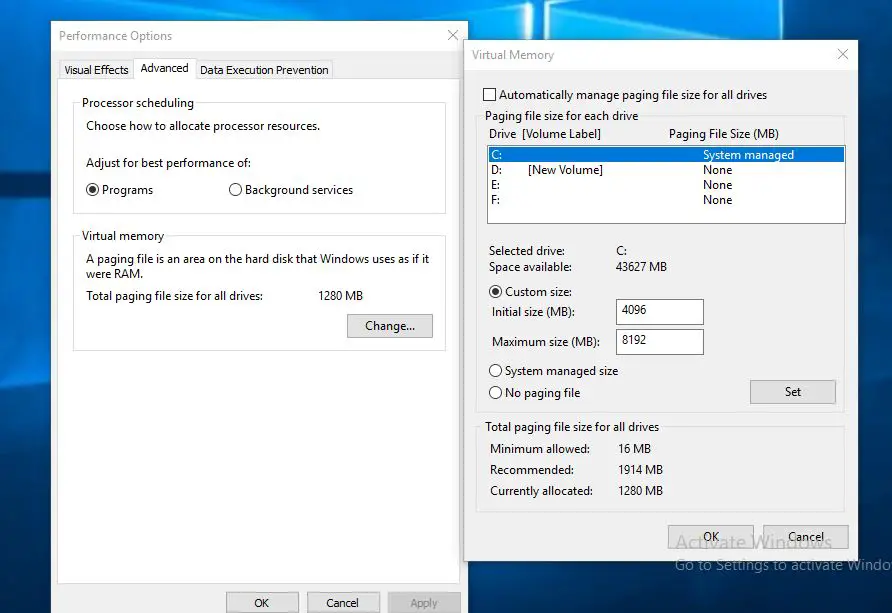
Task: Select the No paging file option
Action: point(496,393)
